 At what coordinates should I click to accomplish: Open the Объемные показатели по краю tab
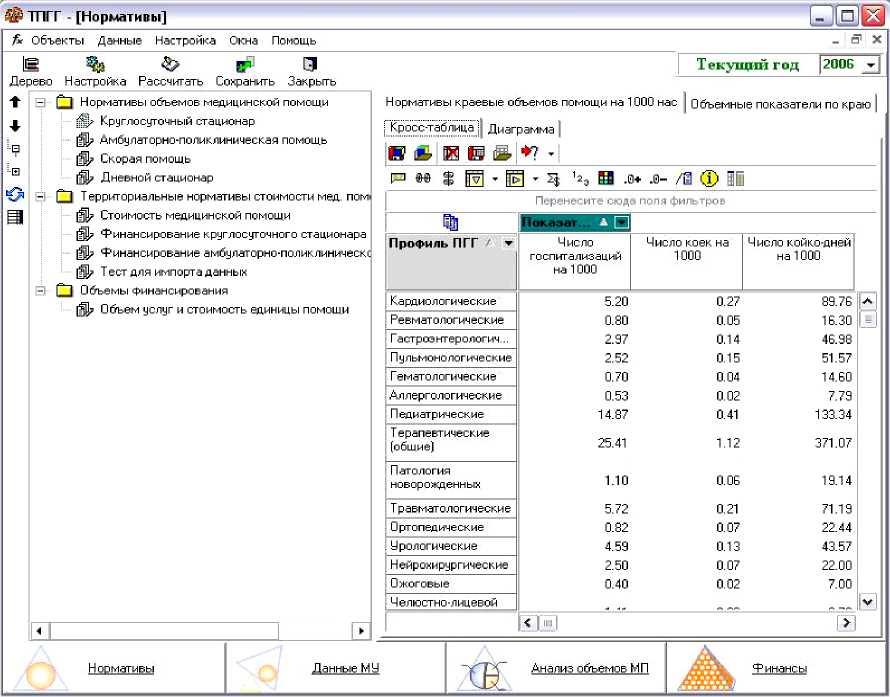click(x=781, y=103)
